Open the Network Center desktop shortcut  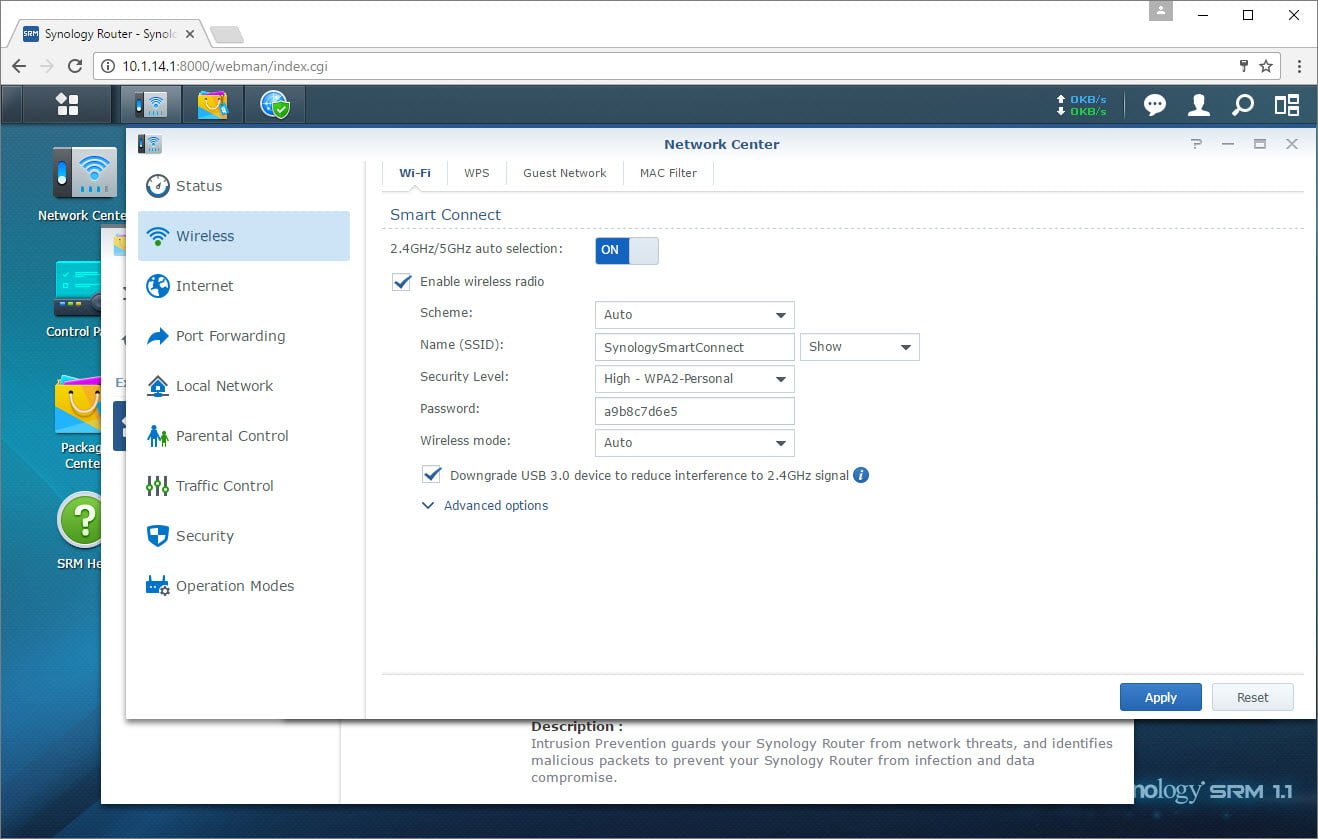(x=85, y=185)
